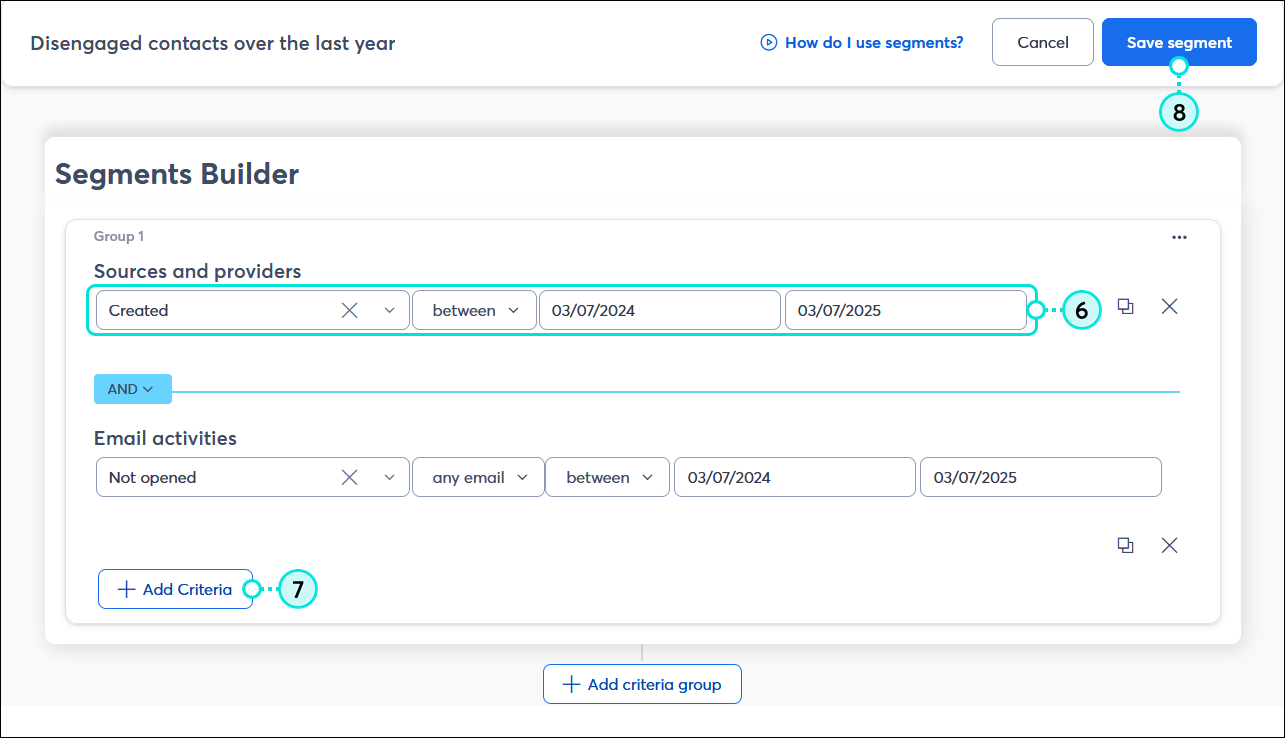Click the Group 1 label
The image size is (1285, 738).
119,236
